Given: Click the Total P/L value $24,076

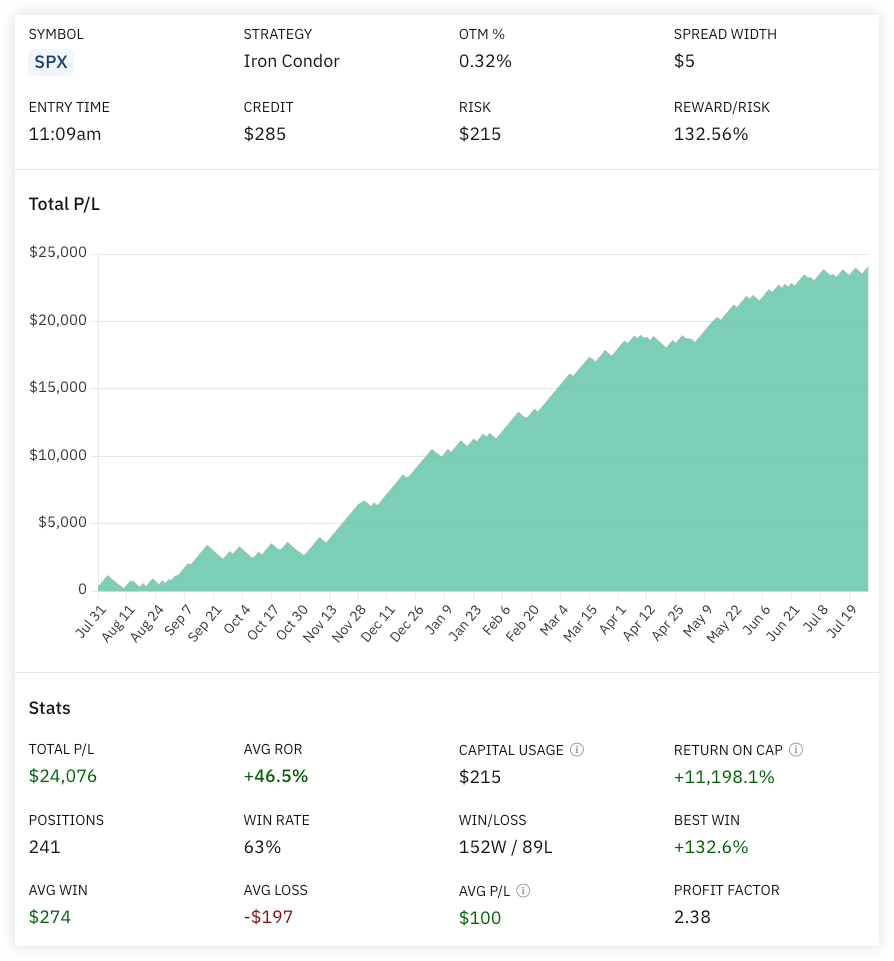Looking at the screenshot, I should tap(62, 777).
